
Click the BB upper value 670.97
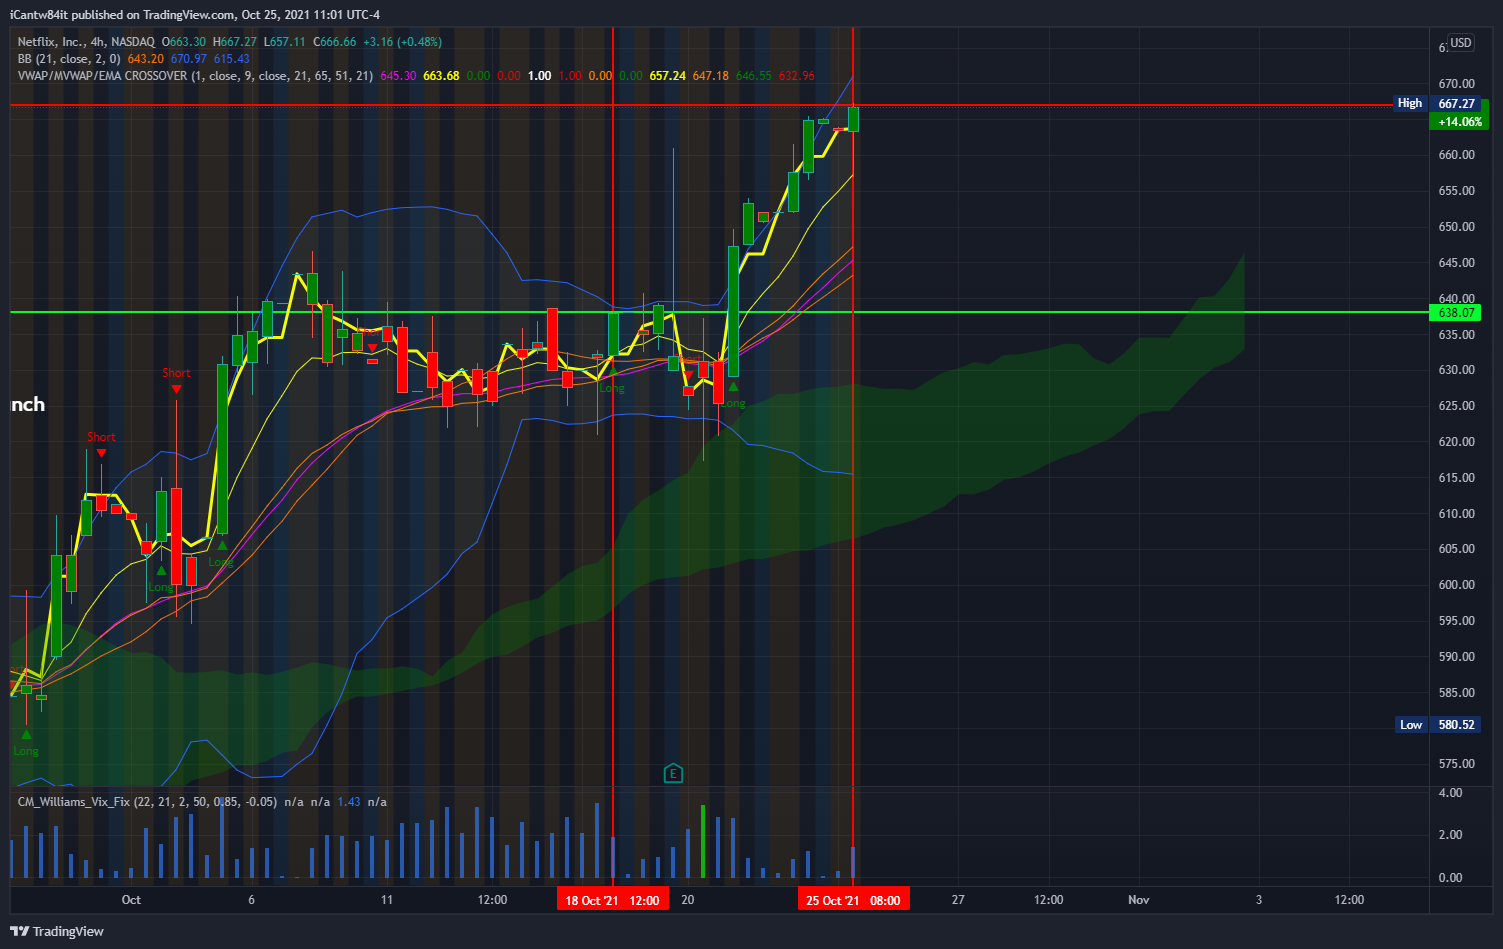click(x=188, y=59)
